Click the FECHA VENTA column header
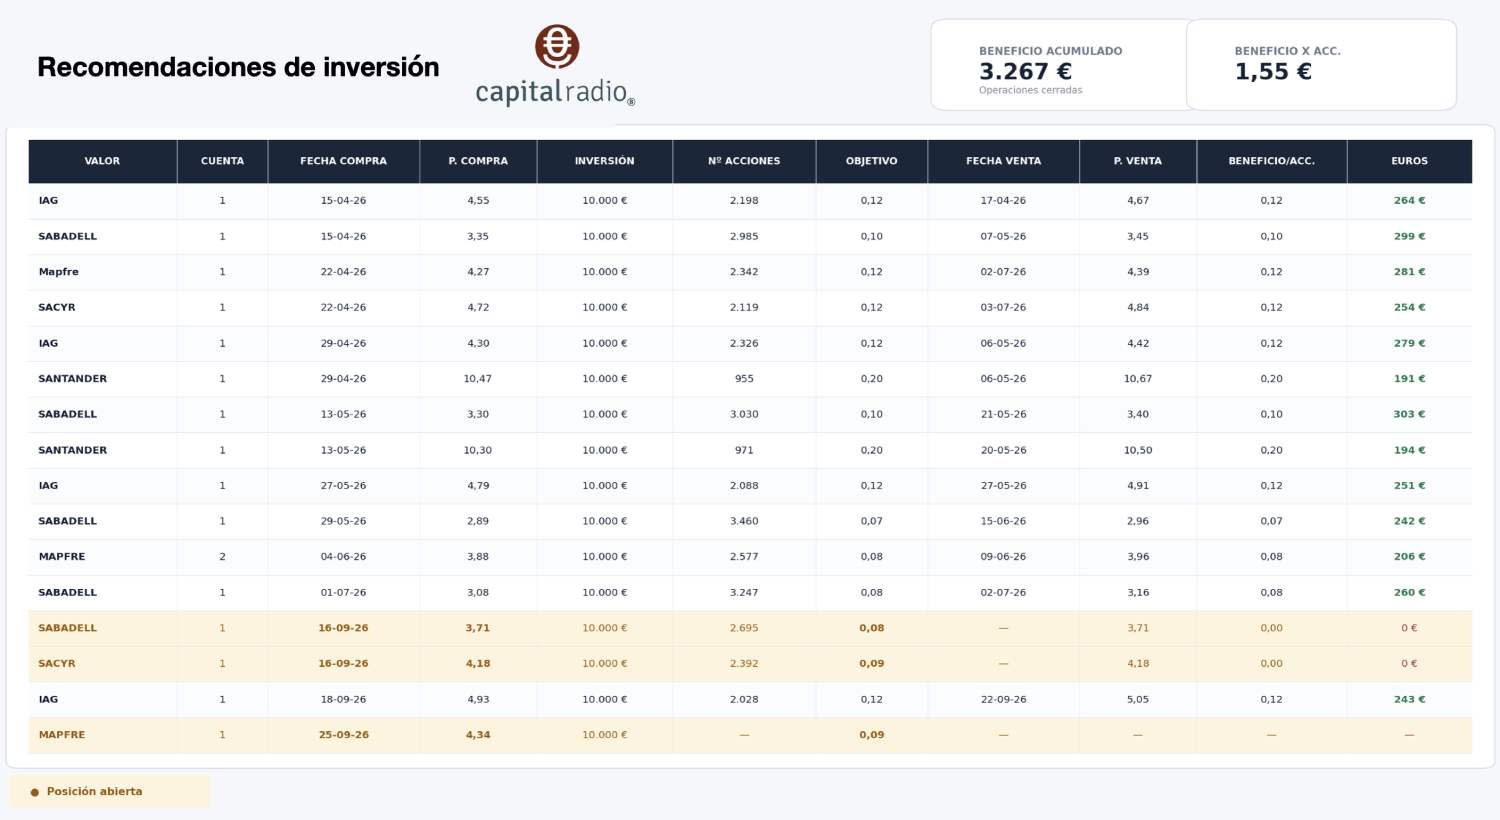Image resolution: width=1500 pixels, height=820 pixels. pos(1003,161)
